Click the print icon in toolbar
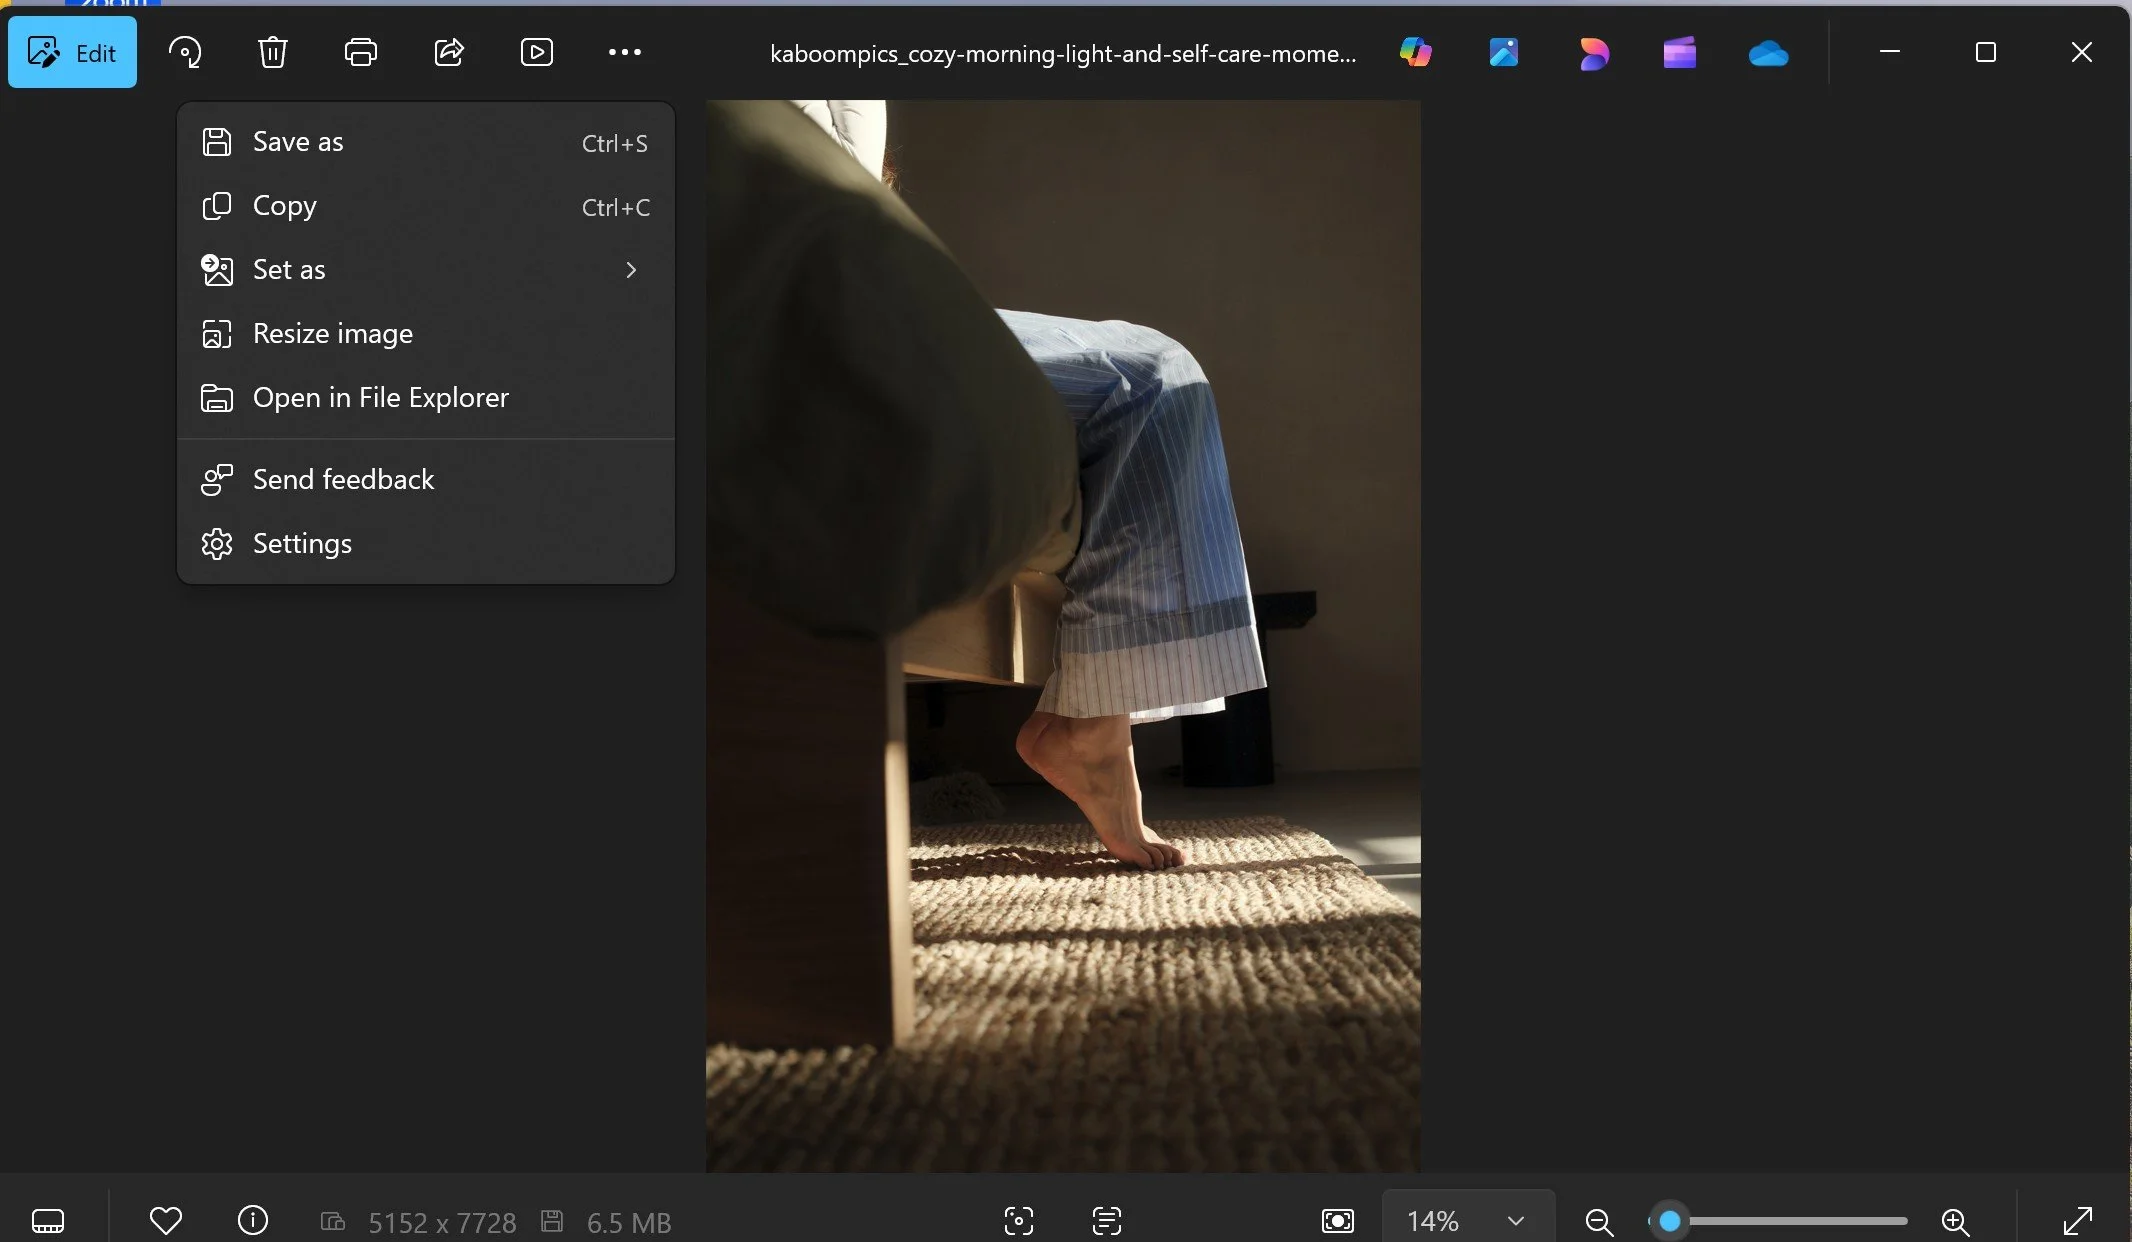The image size is (2132, 1242). (x=360, y=52)
